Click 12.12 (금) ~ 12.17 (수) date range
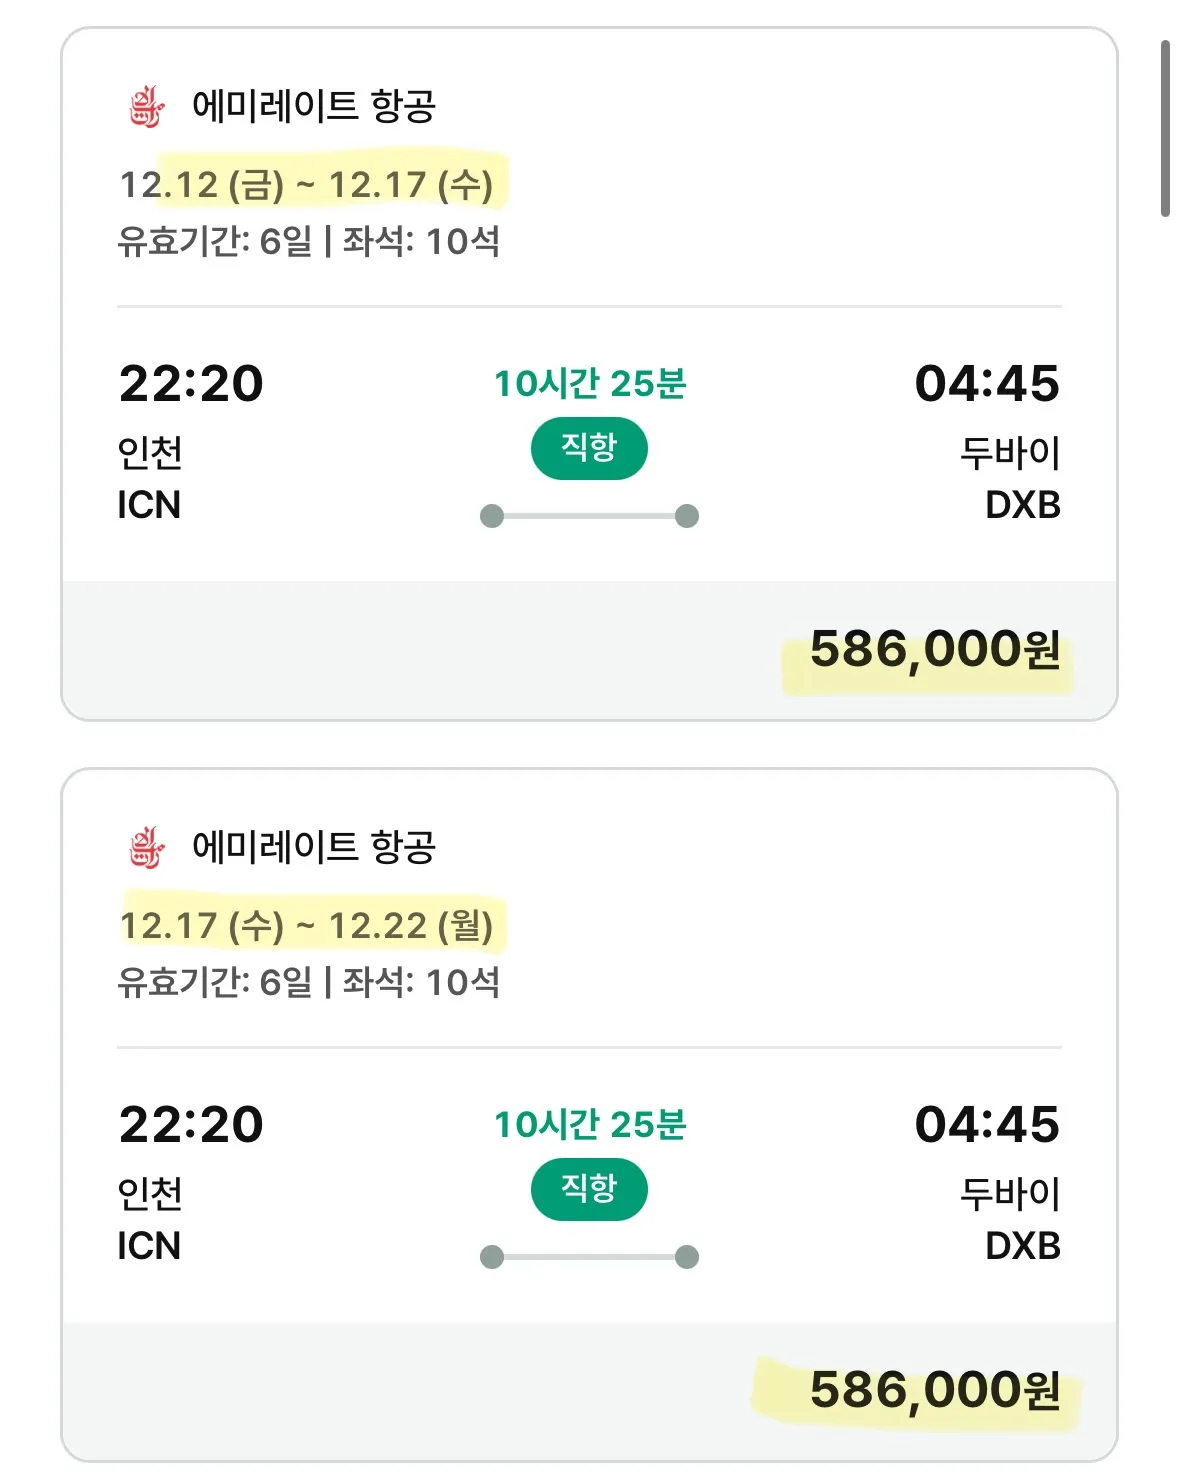Screen dimensions: 1179x1478 coord(306,185)
